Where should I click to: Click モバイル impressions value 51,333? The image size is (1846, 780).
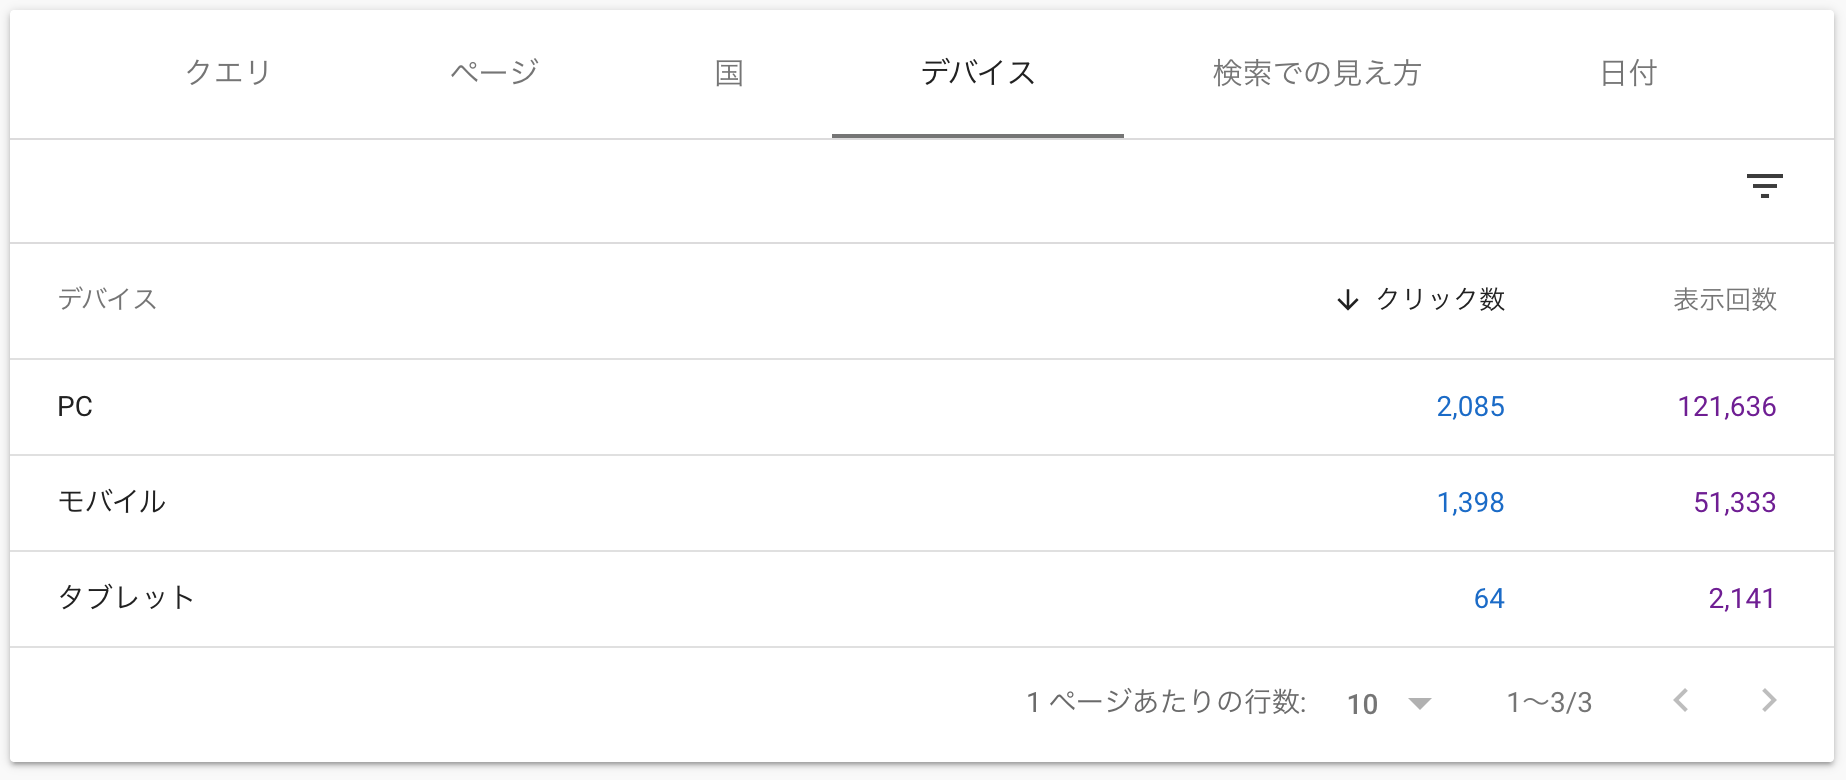tap(1734, 502)
